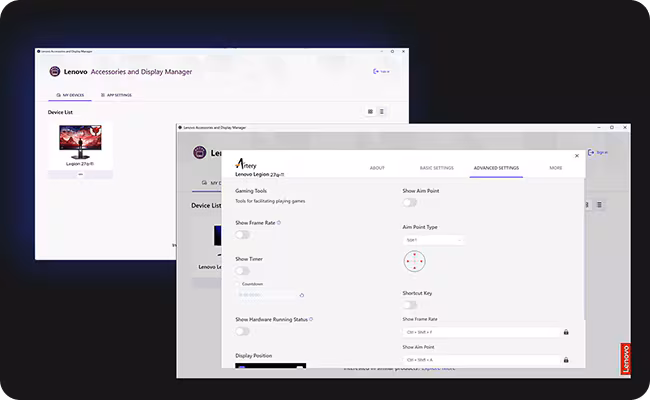
Task: Click the Show Frame Rate shortcut key field
Action: click(480, 332)
